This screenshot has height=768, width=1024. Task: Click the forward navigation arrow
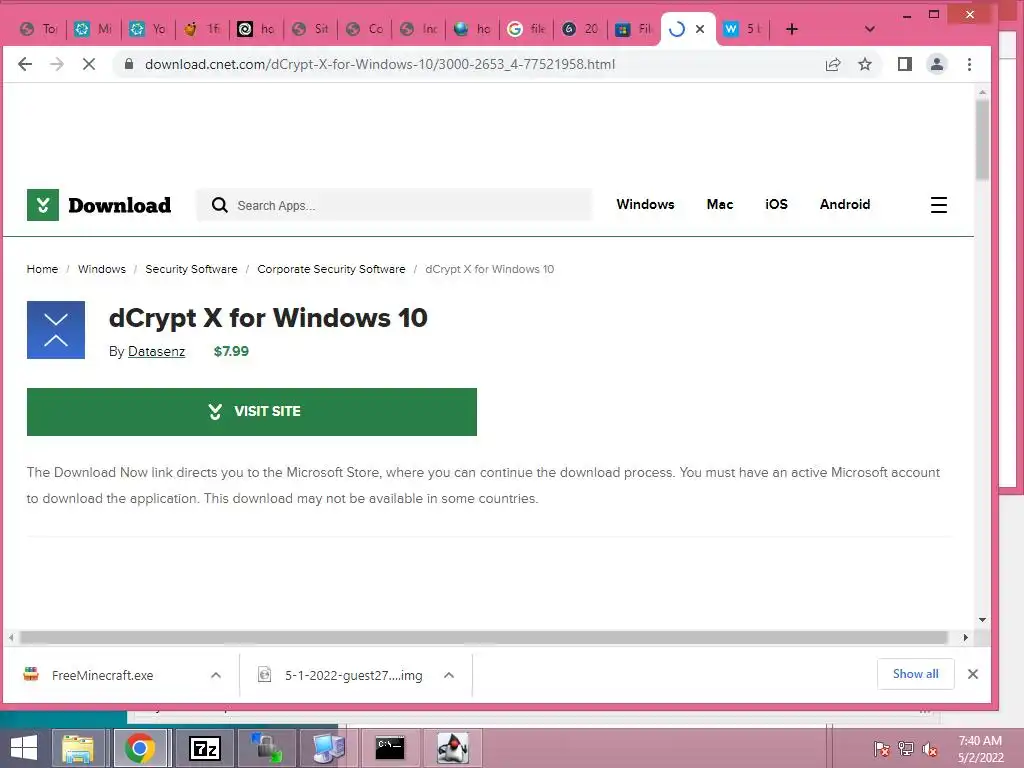pyautogui.click(x=57, y=64)
